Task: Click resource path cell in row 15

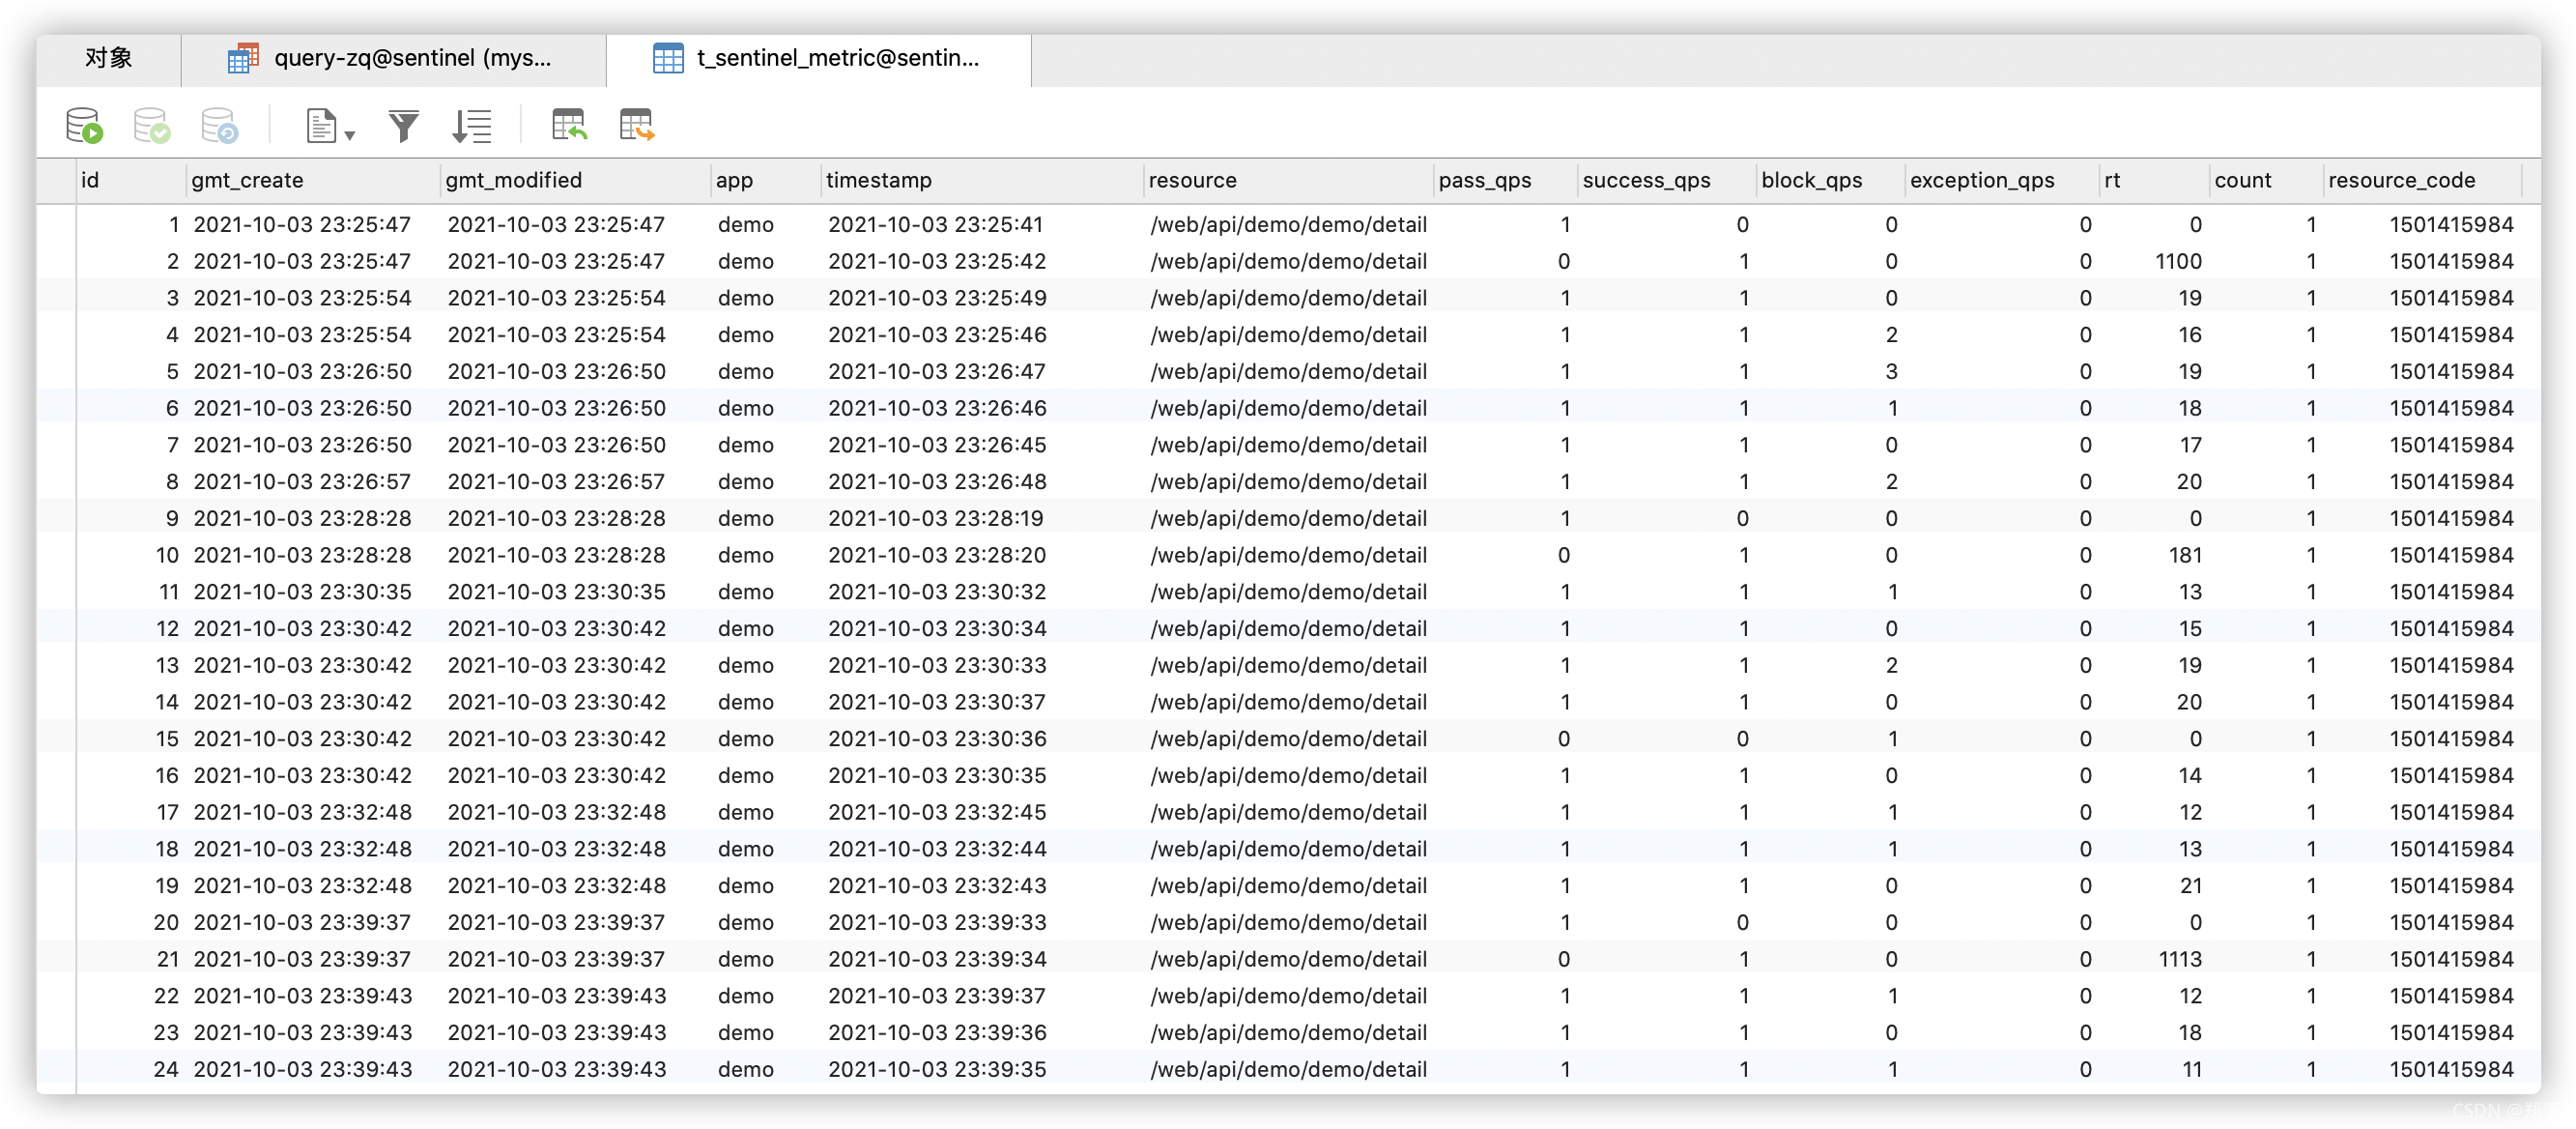Action: (1288, 739)
